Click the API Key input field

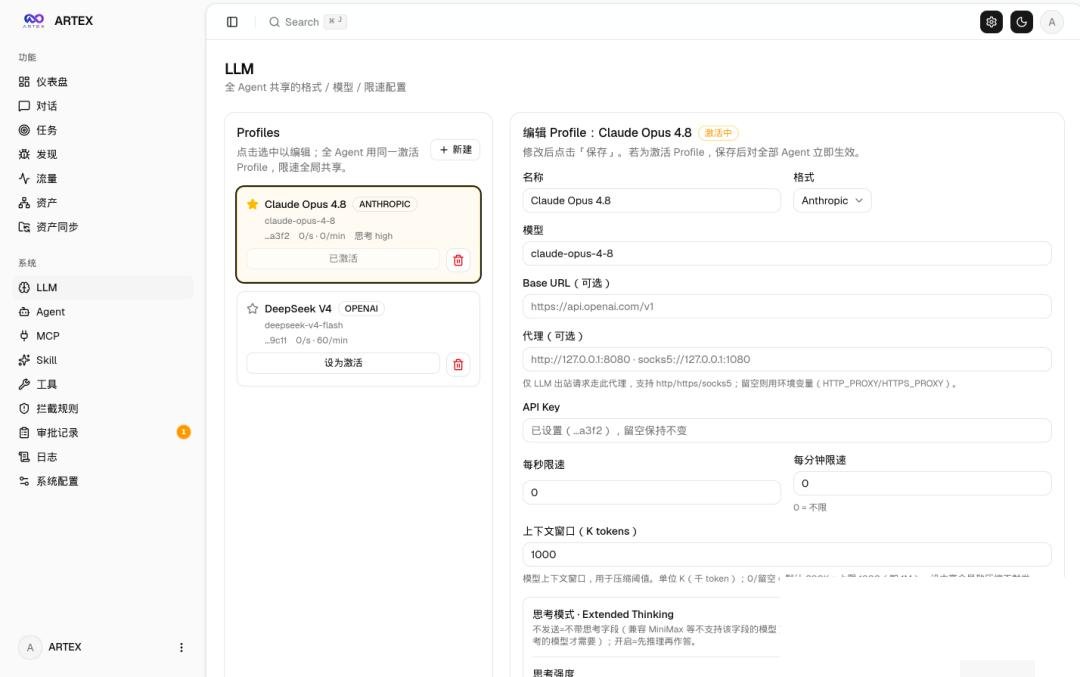787,430
